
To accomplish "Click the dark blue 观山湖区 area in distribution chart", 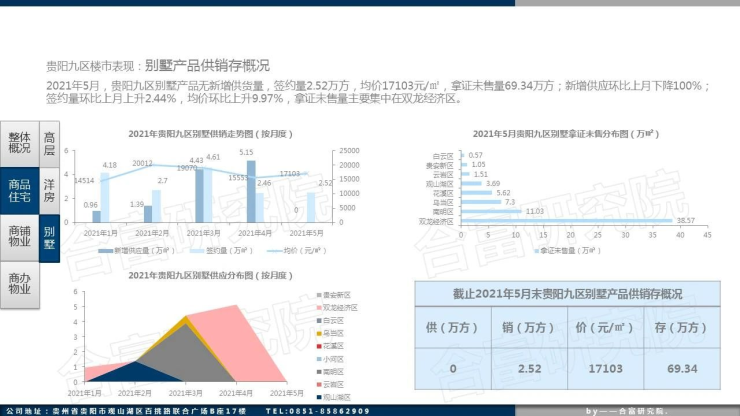I will (x=135, y=374).
